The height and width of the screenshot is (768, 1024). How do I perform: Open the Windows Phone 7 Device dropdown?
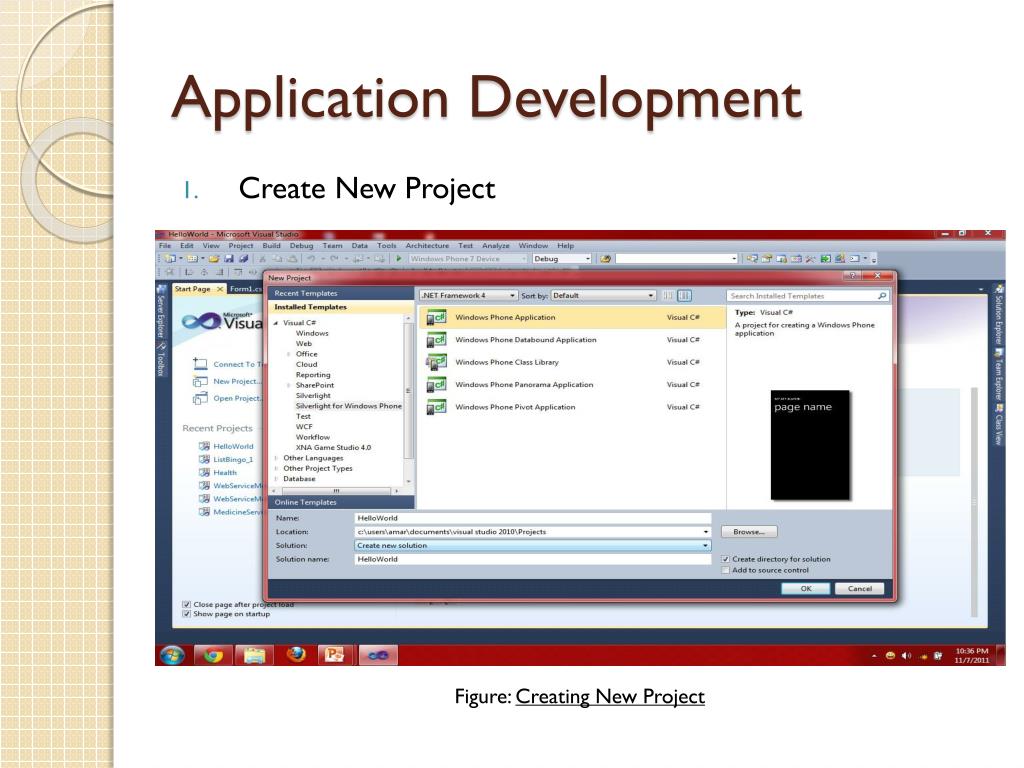coord(468,259)
